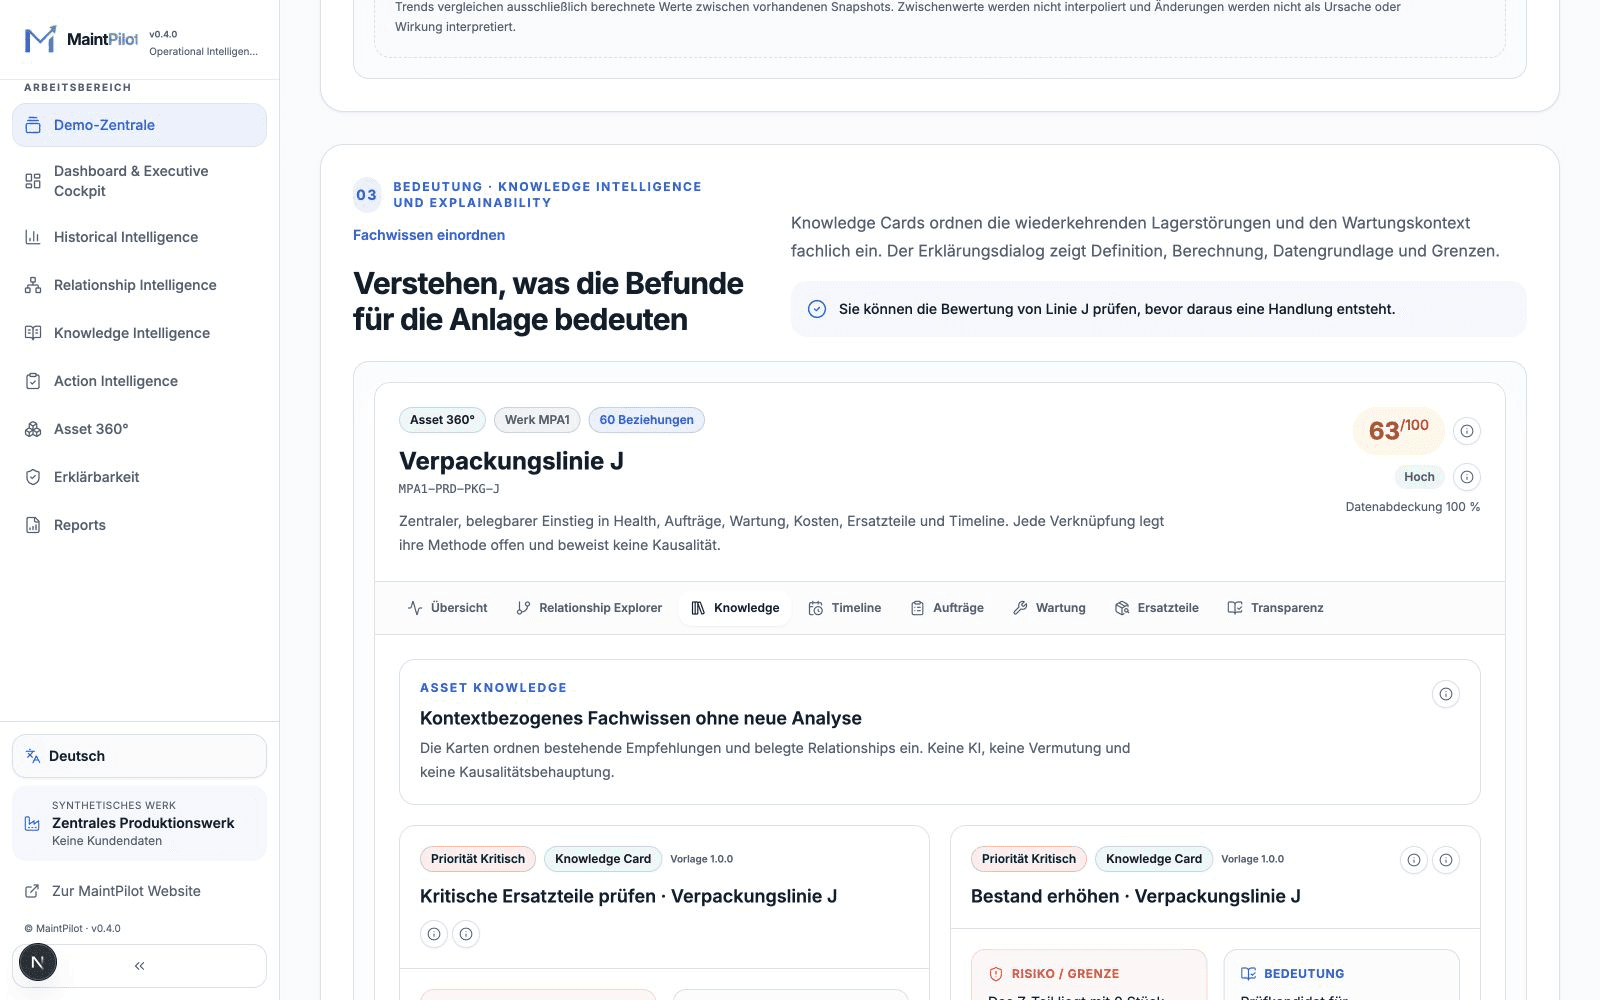Viewport: 1600px width, 1000px height.
Task: Click the Relationship Intelligence network icon
Action: coord(33,285)
